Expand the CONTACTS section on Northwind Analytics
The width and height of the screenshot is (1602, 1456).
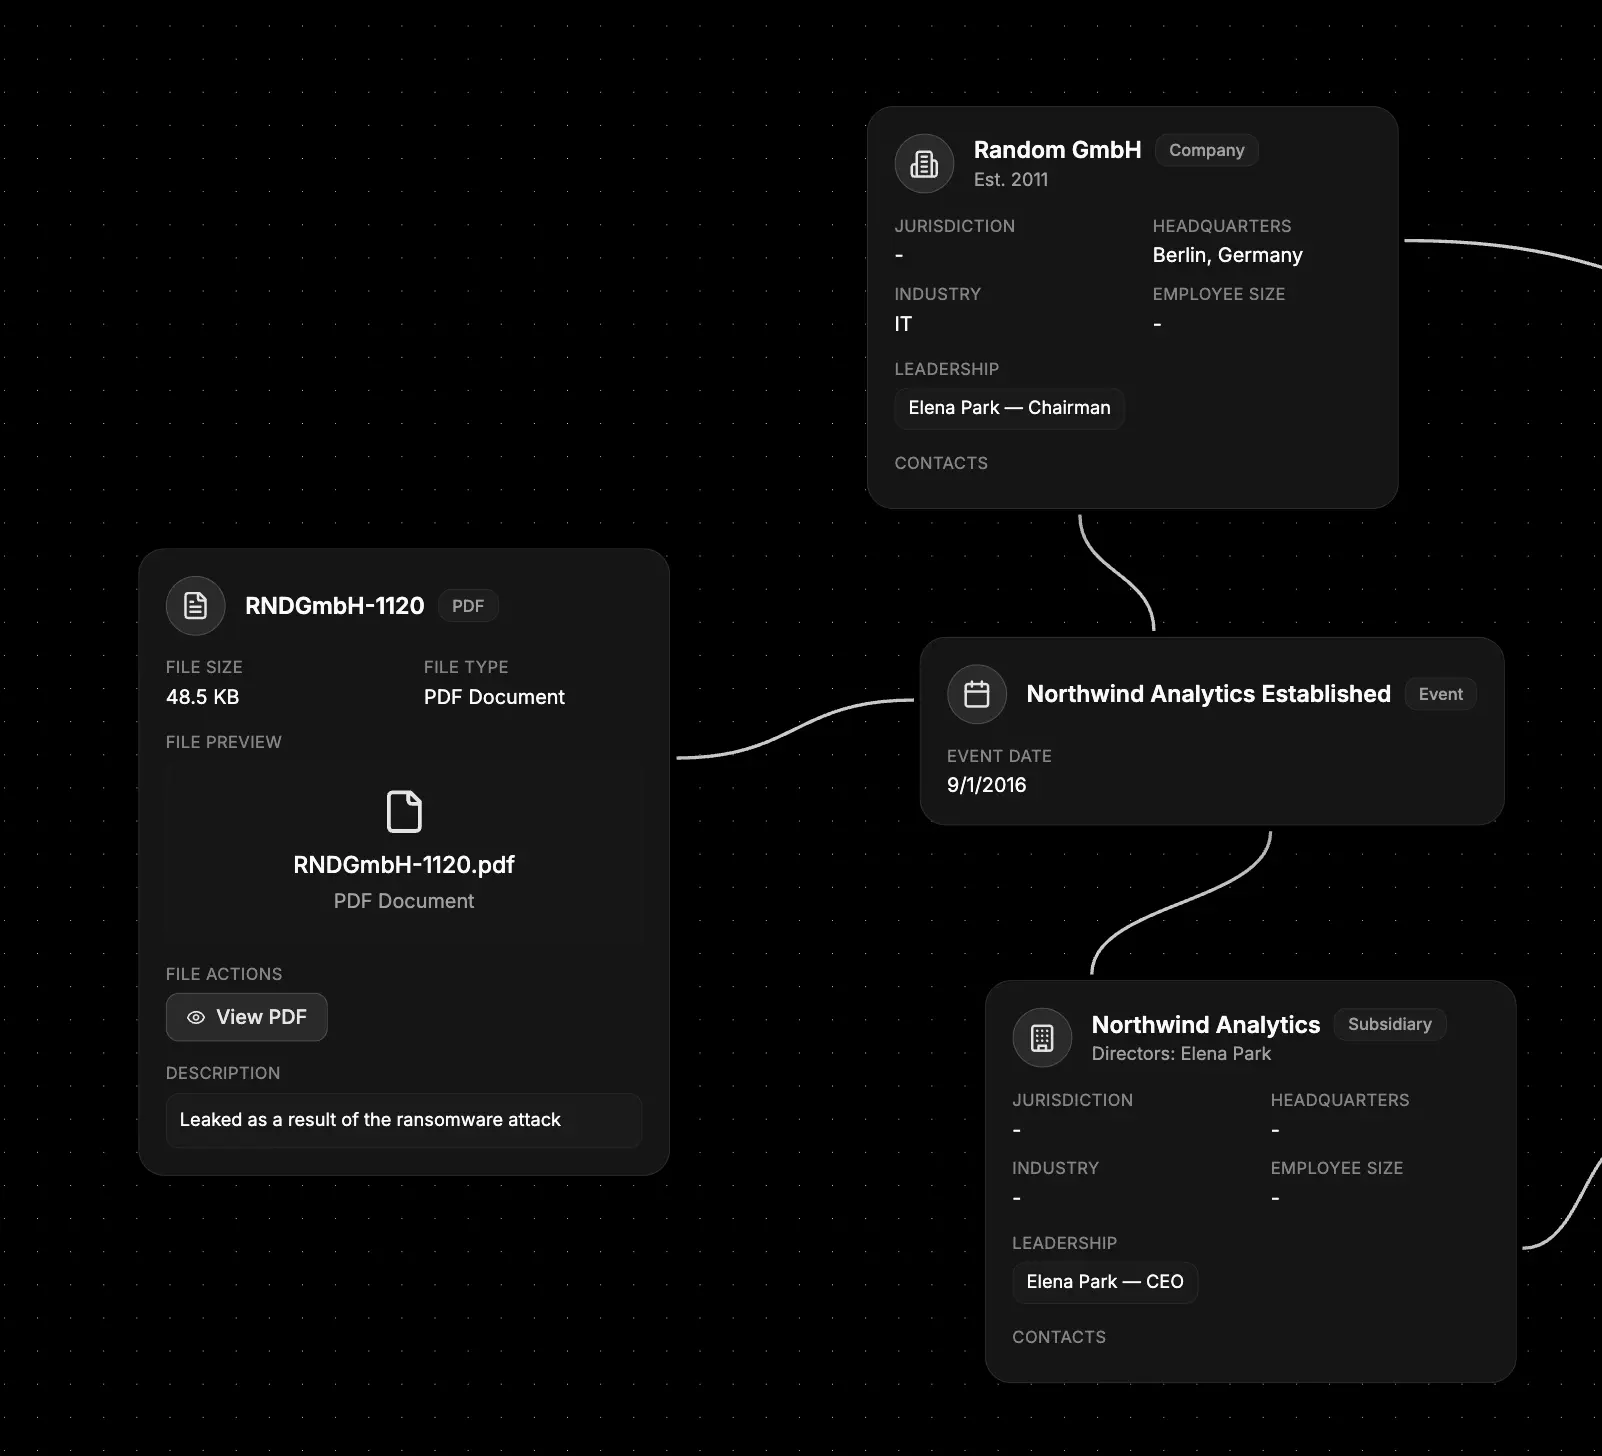coord(1059,1336)
